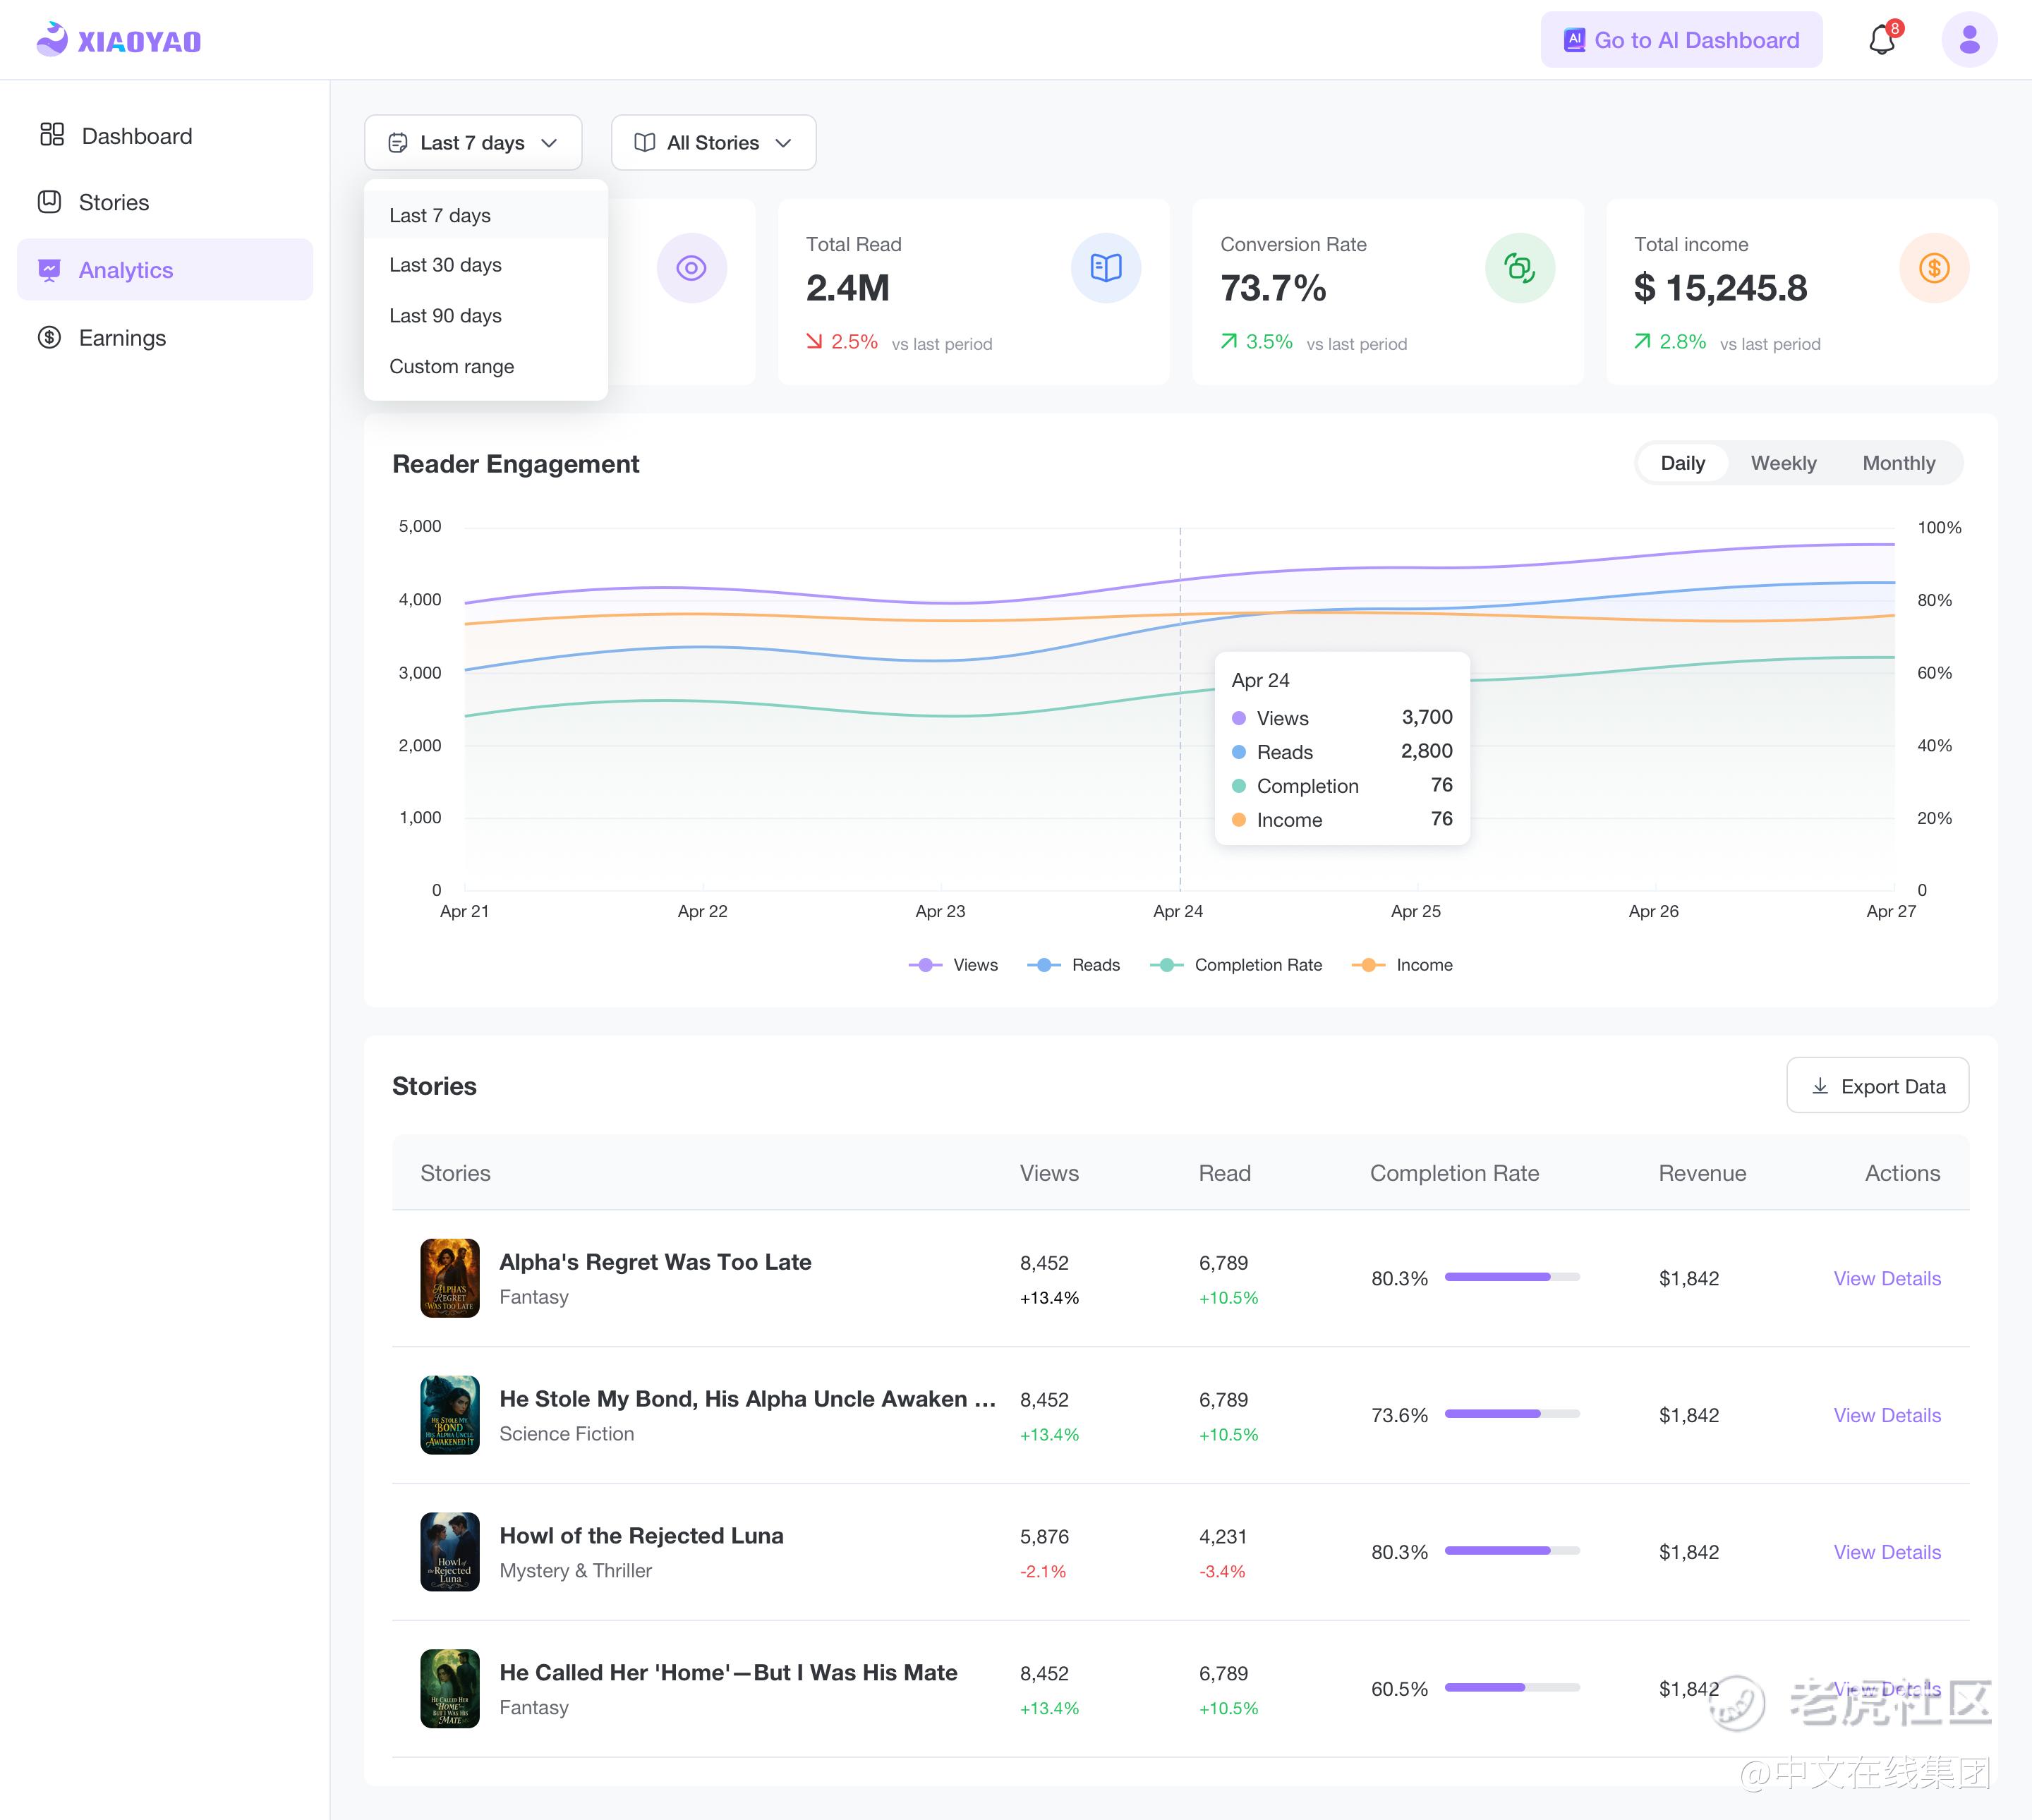Click the Total income dollar icon
The width and height of the screenshot is (2032, 1820).
(1933, 268)
